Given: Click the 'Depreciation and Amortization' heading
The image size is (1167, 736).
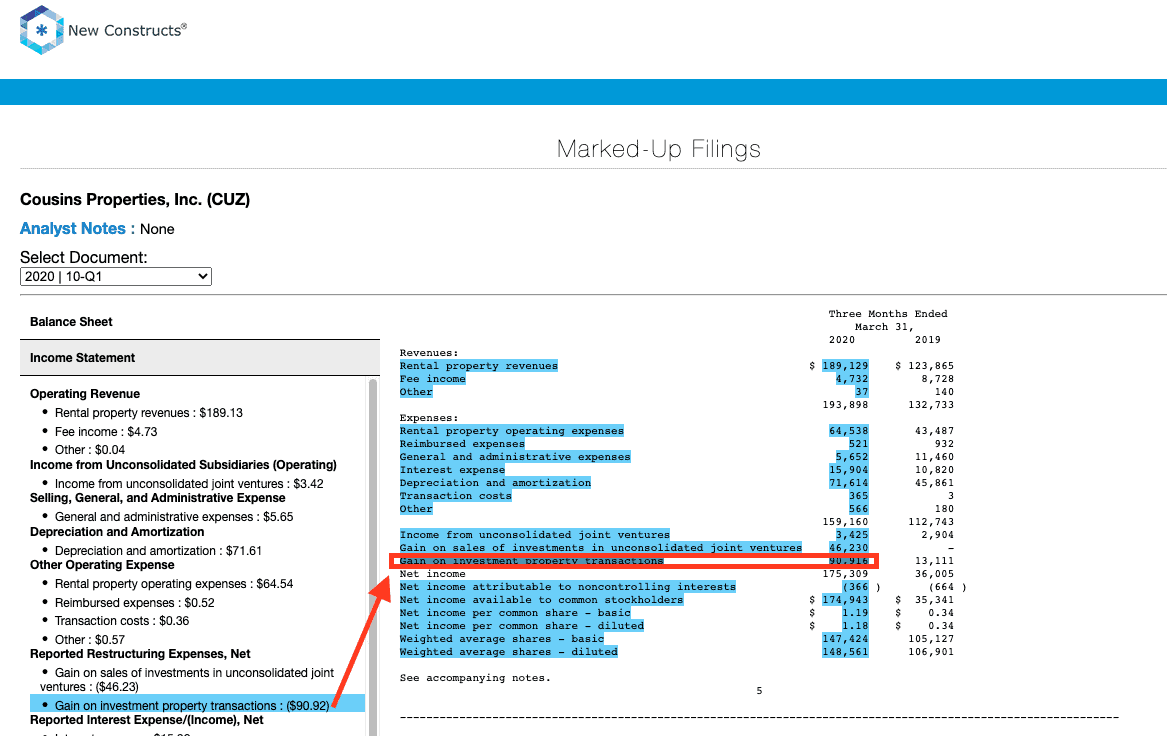Looking at the screenshot, I should (x=117, y=531).
